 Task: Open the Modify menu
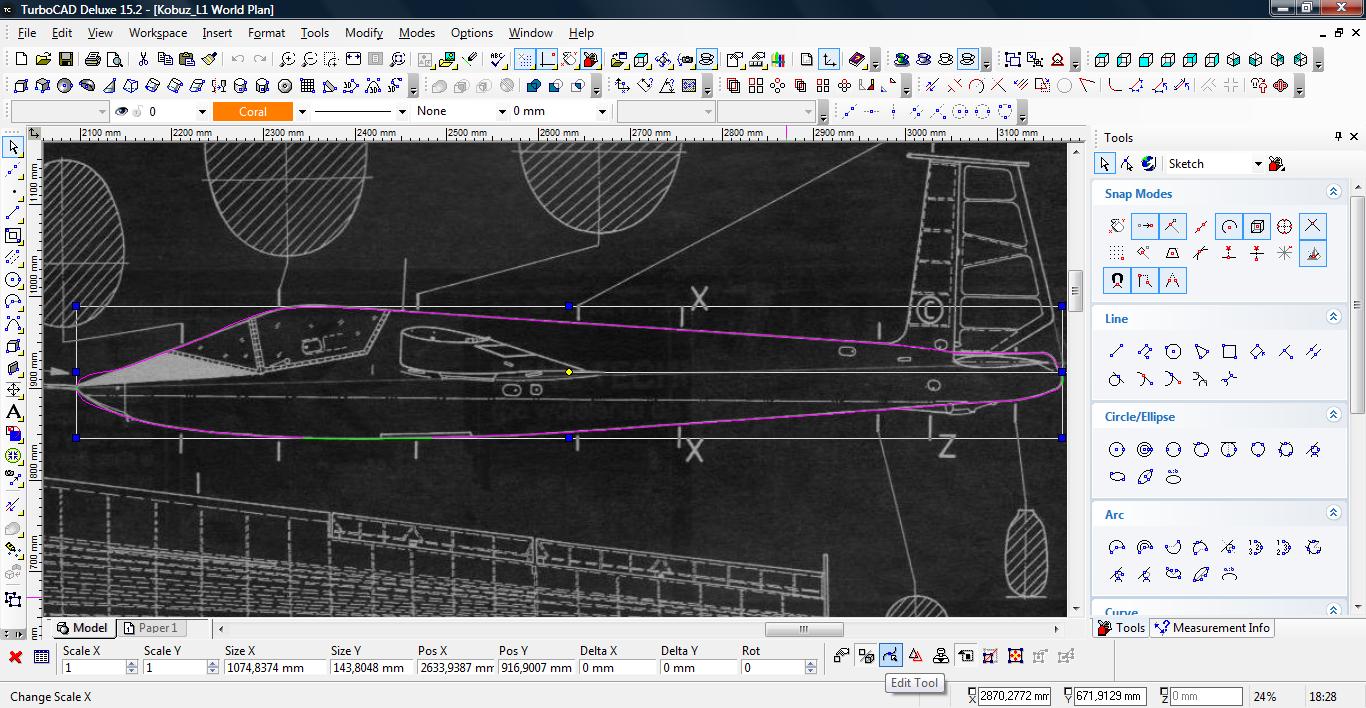[364, 32]
